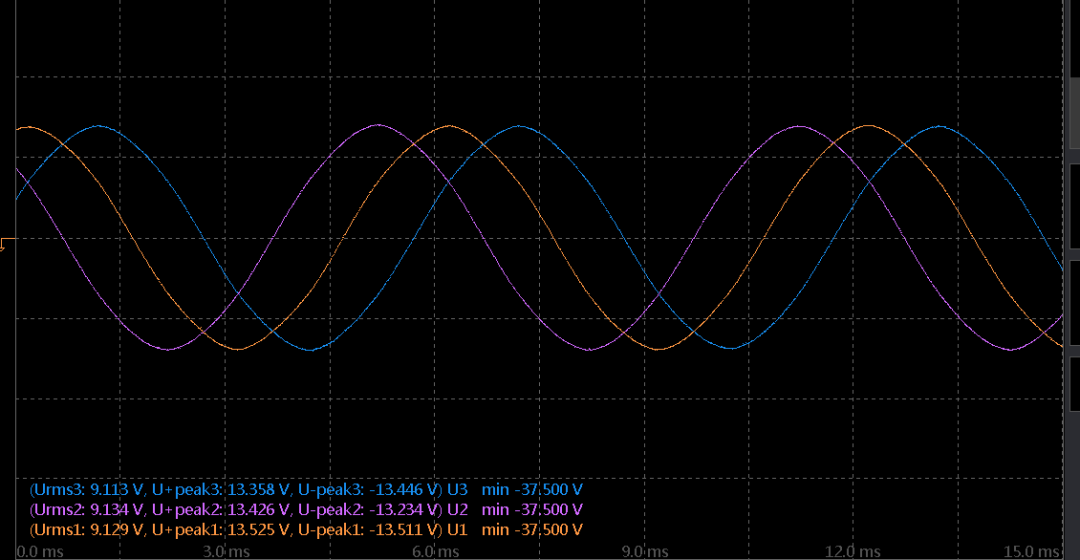The width and height of the screenshot is (1080, 560).
Task: Click the U-peak1 -13.511 V reading
Action: pyautogui.click(x=367, y=530)
